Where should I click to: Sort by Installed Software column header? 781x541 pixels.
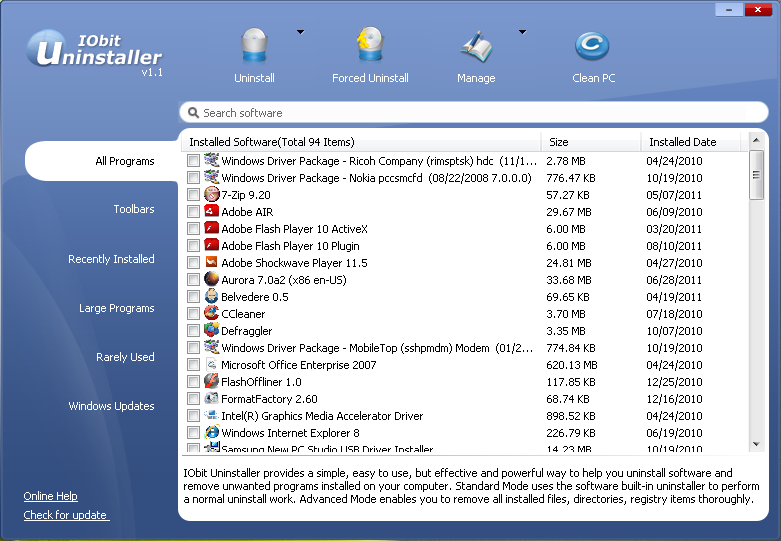coord(361,142)
